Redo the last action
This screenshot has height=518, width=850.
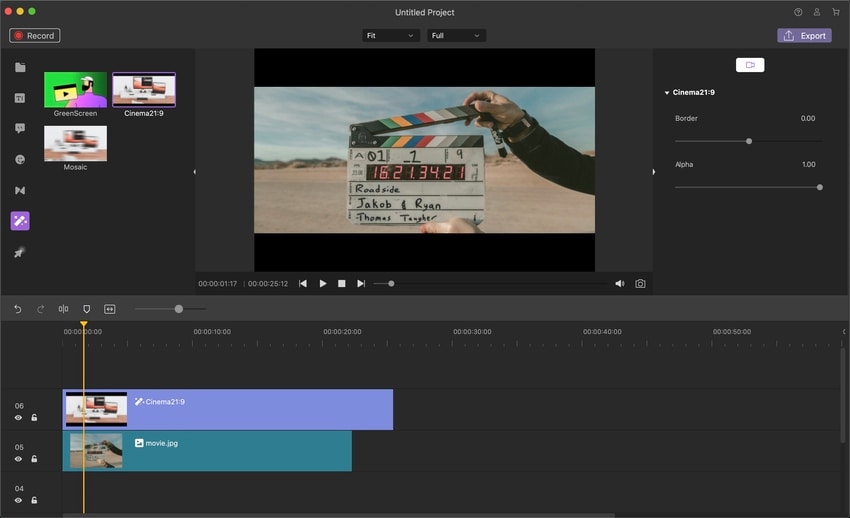tap(41, 309)
